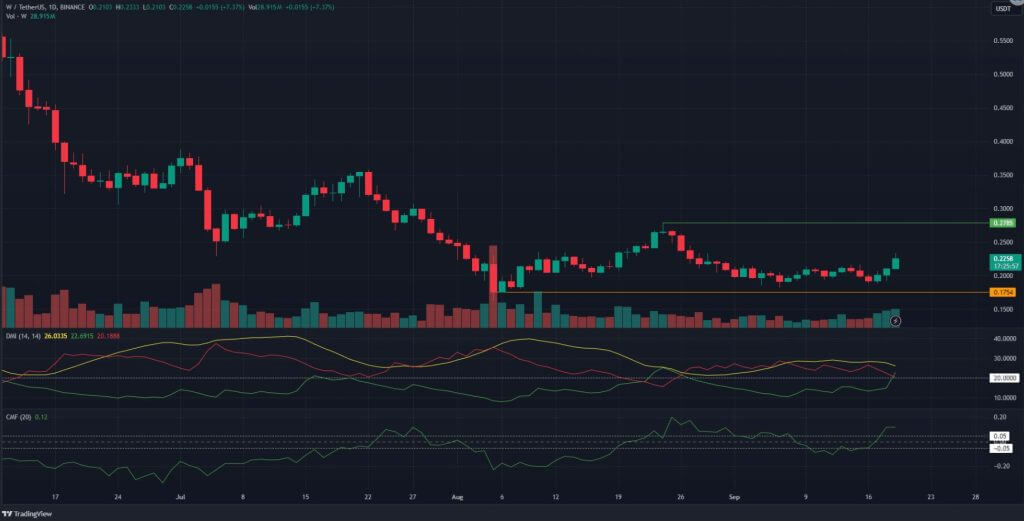Click the DMI value 26.0335 in yellow
Viewport: 1024px width, 521px height.
click(55, 336)
